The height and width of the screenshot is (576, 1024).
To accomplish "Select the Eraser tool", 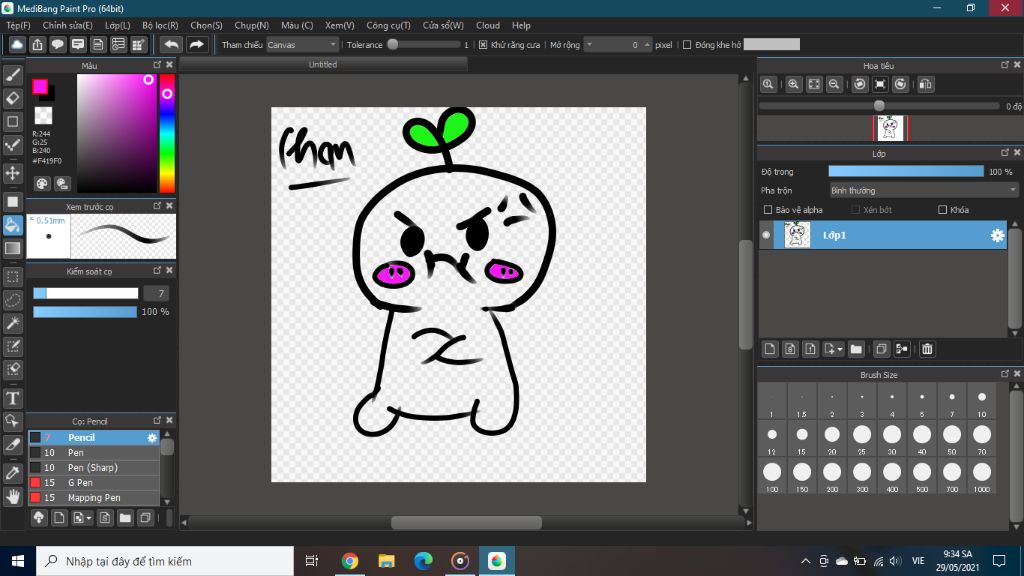I will 13,99.
